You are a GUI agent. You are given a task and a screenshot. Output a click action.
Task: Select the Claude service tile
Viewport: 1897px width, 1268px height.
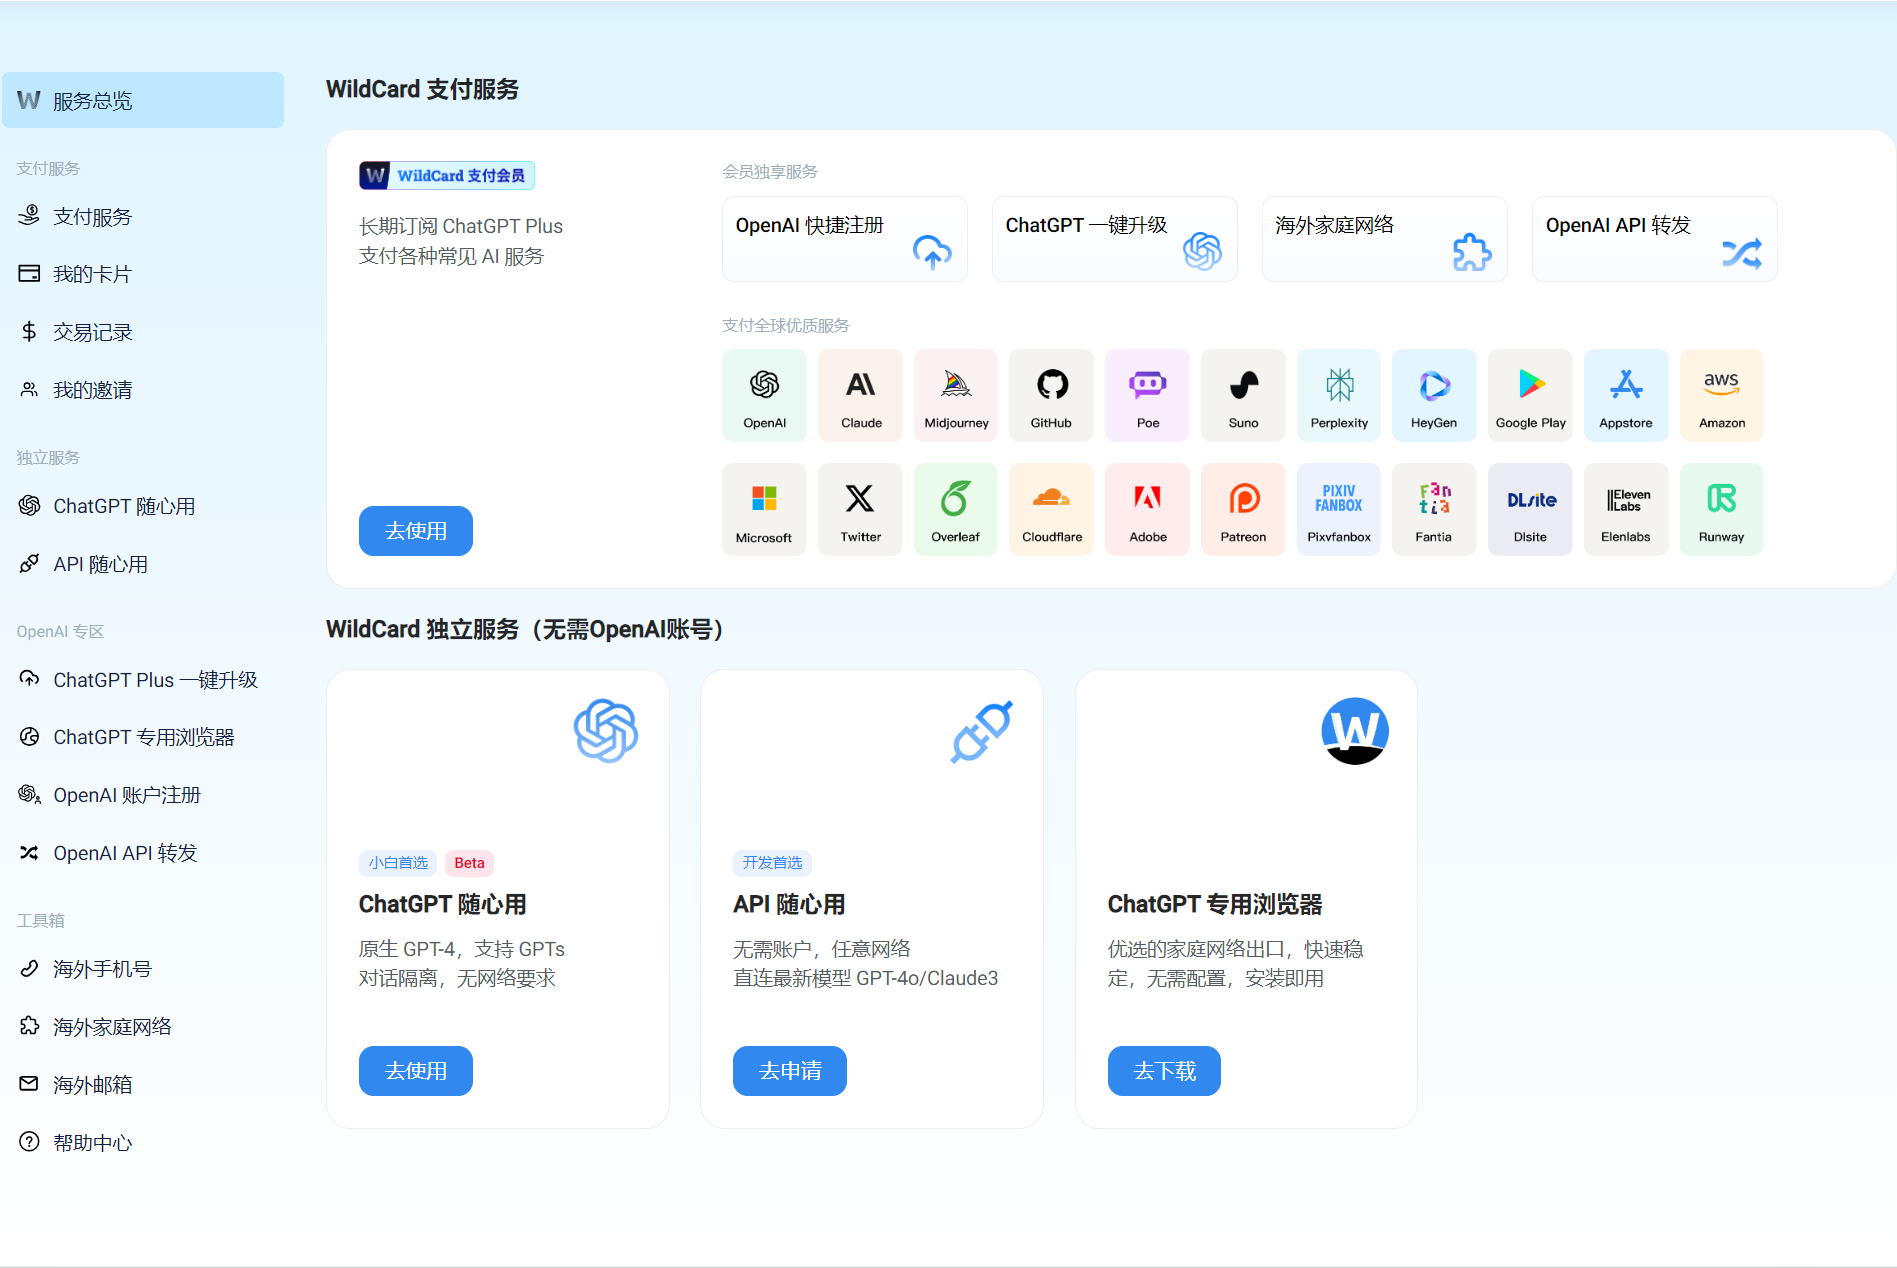click(x=860, y=395)
